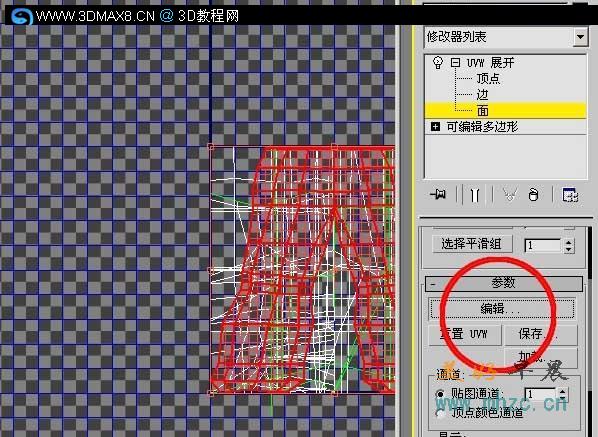Select the 顶点 sub-object level

pyautogui.click(x=488, y=79)
